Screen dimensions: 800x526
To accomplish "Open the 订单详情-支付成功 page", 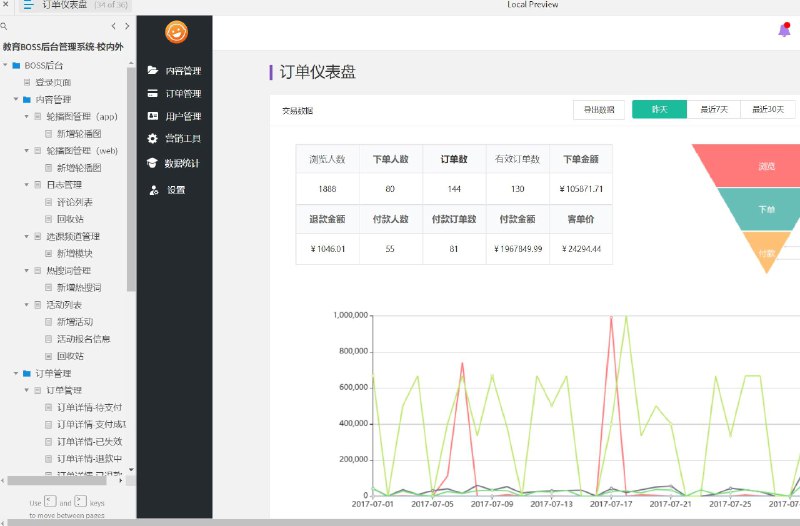I will pyautogui.click(x=91, y=424).
